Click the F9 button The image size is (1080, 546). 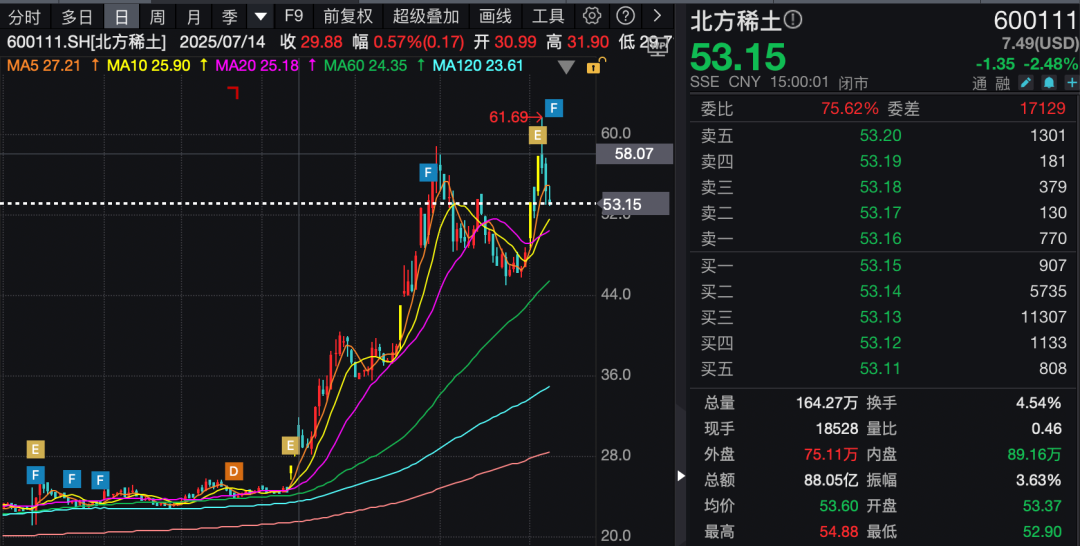293,17
